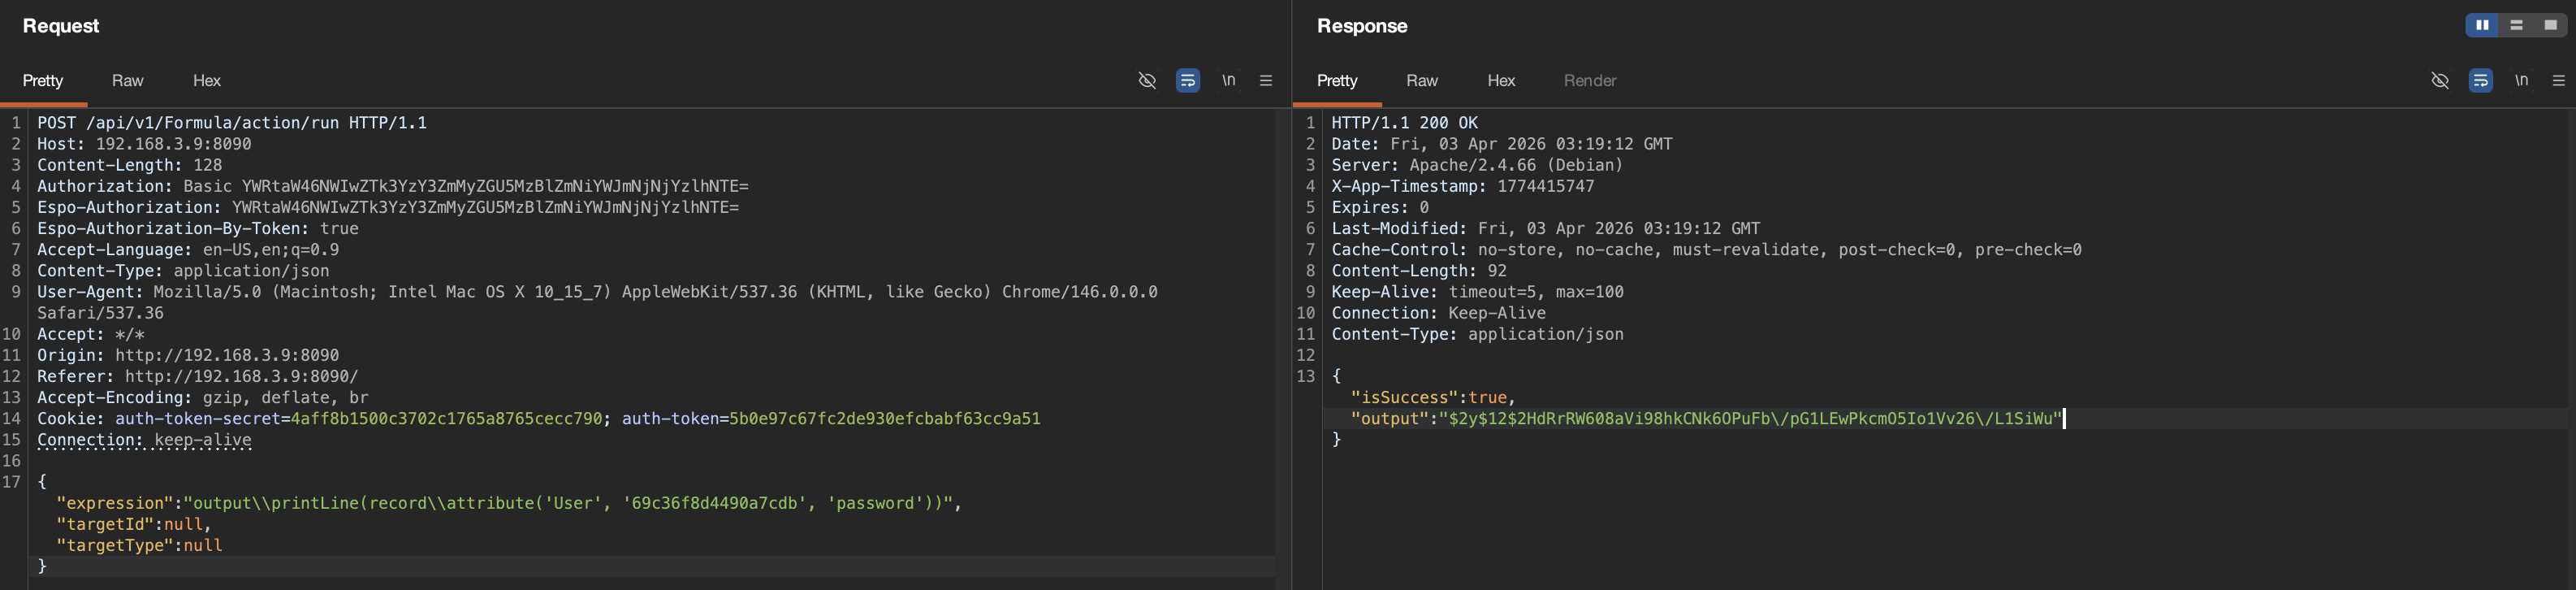Open the Response panel options menu icon

2559,80
